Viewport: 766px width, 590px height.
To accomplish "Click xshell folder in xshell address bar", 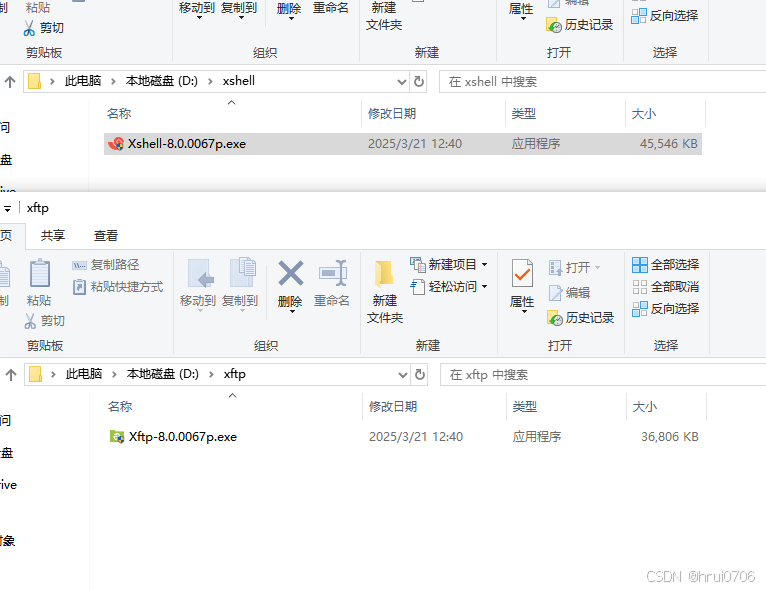I will pyautogui.click(x=238, y=81).
